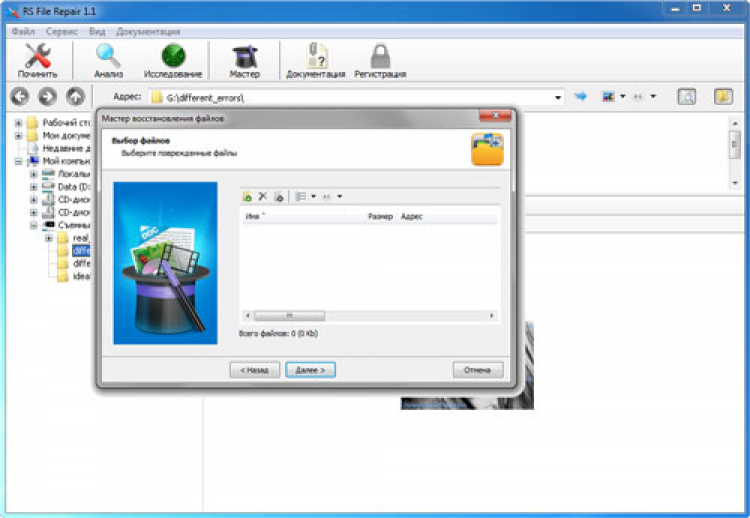Click the Регистрация padlock icon
The height and width of the screenshot is (518, 750).
380,60
